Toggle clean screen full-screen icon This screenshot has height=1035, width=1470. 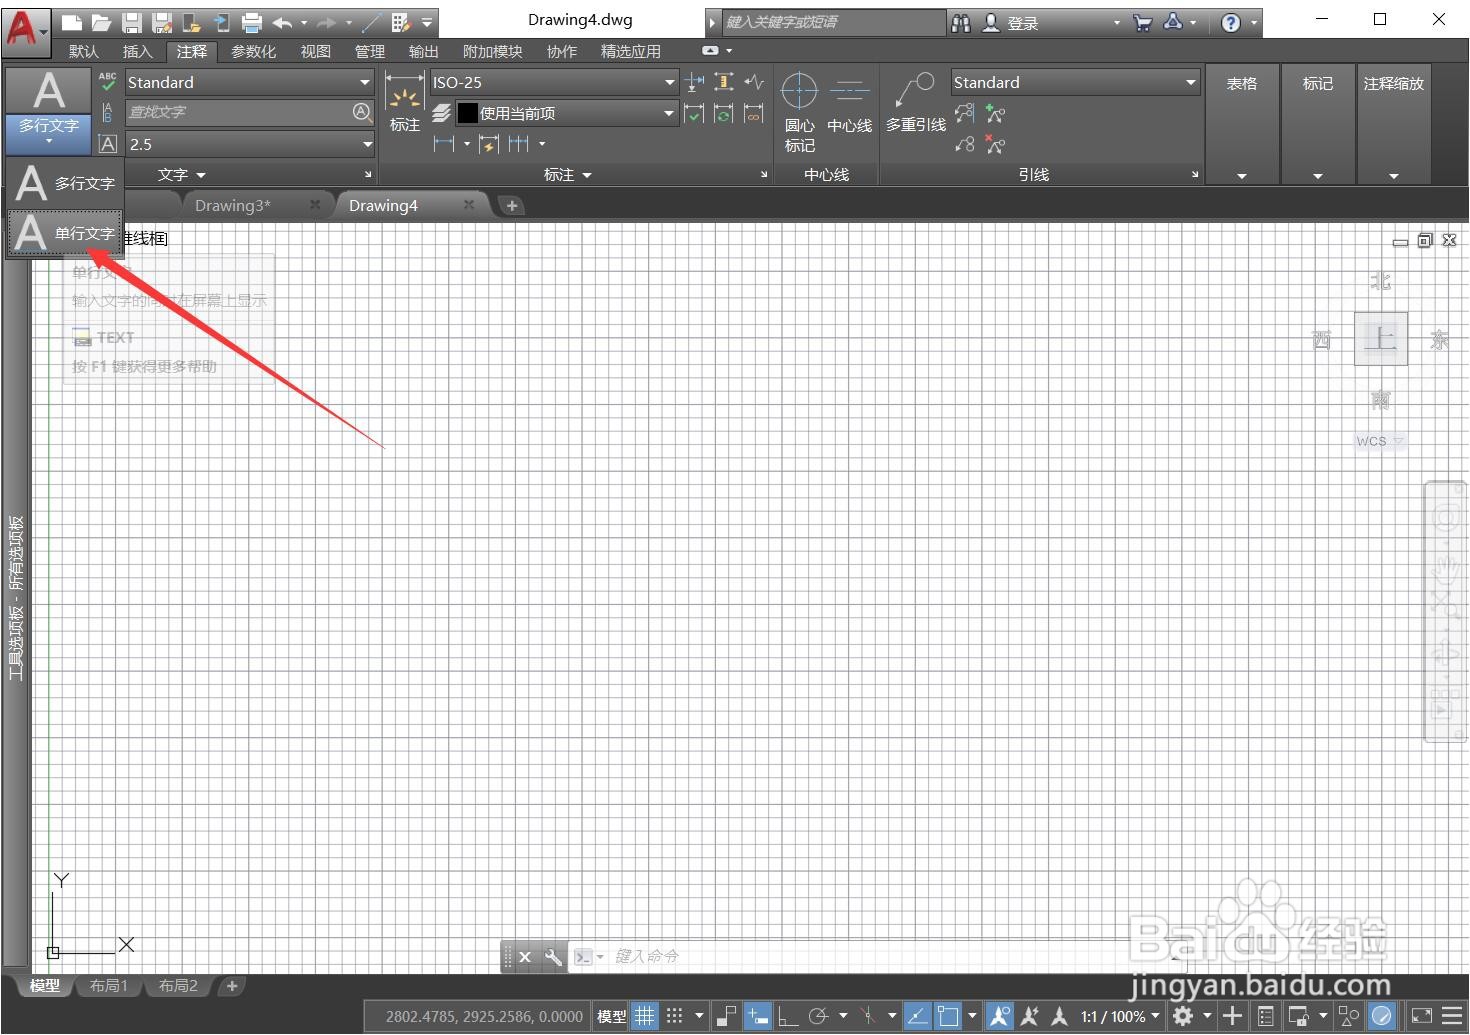pos(1422,1016)
